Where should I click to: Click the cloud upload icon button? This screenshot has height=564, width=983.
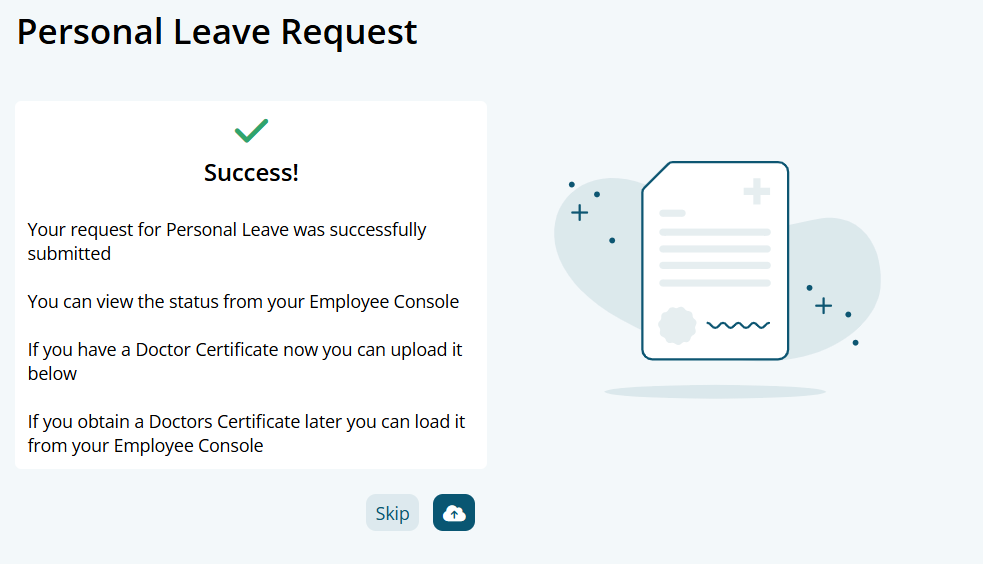point(454,513)
